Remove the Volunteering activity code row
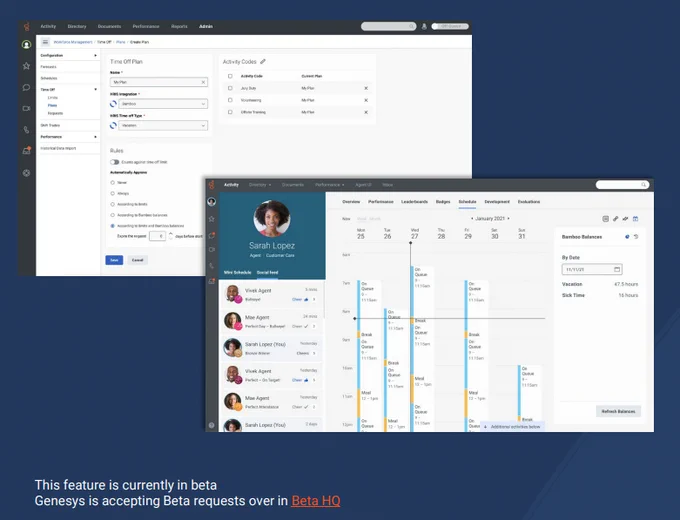The height and width of the screenshot is (520, 680). tap(366, 100)
